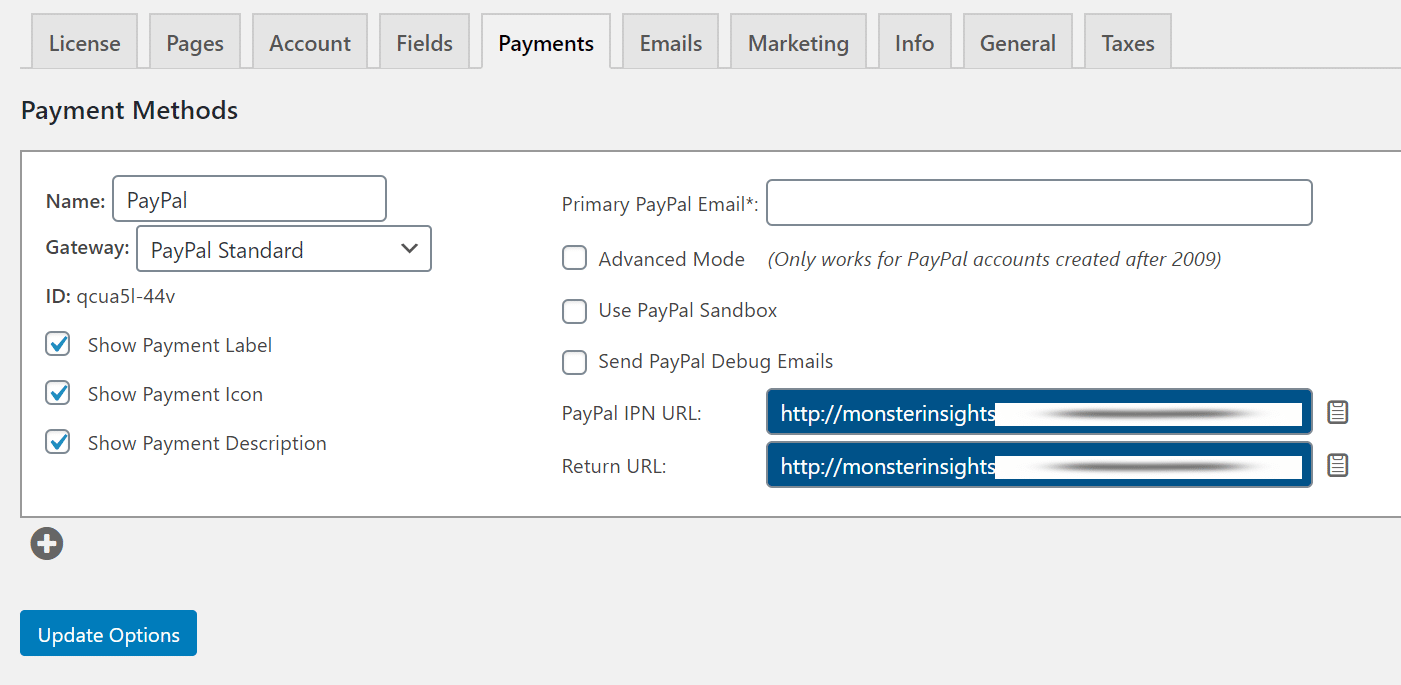
Task: Open the Gateway PayPal Standard dropdown
Action: [284, 249]
